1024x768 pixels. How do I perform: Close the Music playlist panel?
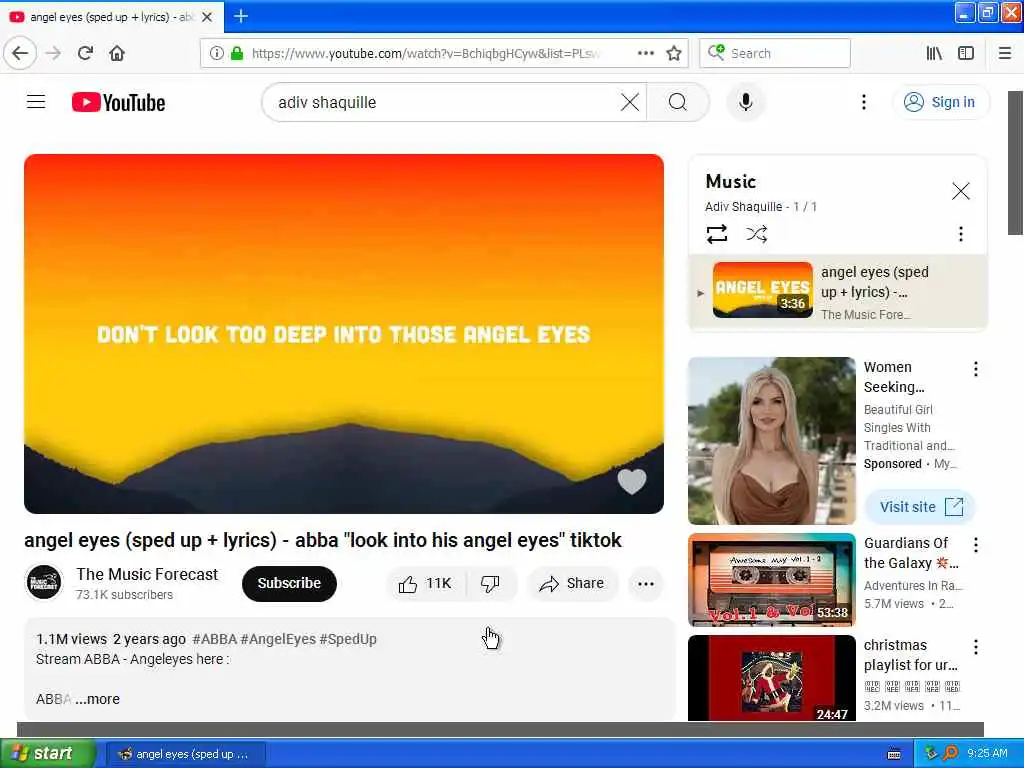pos(961,191)
